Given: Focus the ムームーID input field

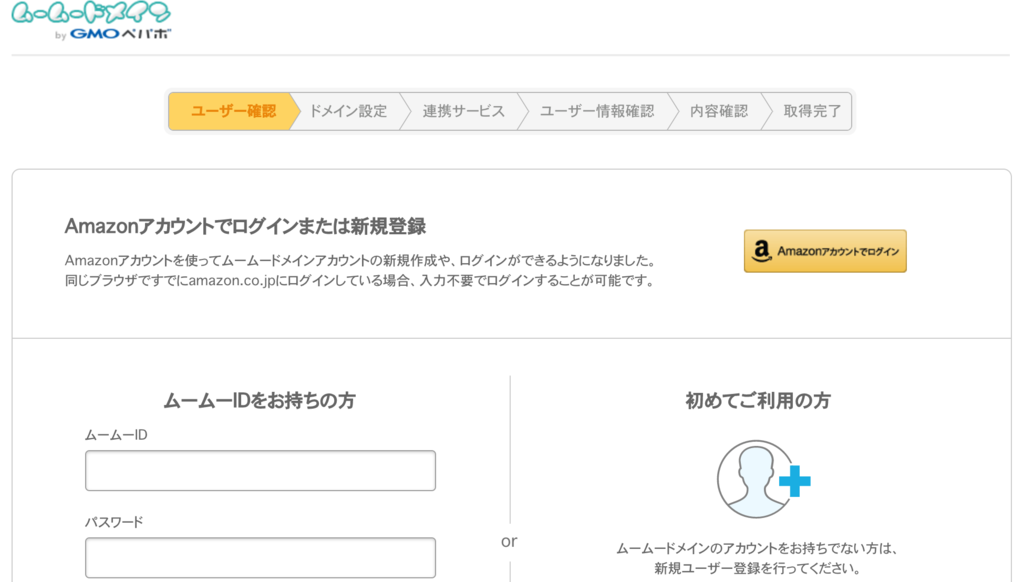Looking at the screenshot, I should tap(260, 470).
